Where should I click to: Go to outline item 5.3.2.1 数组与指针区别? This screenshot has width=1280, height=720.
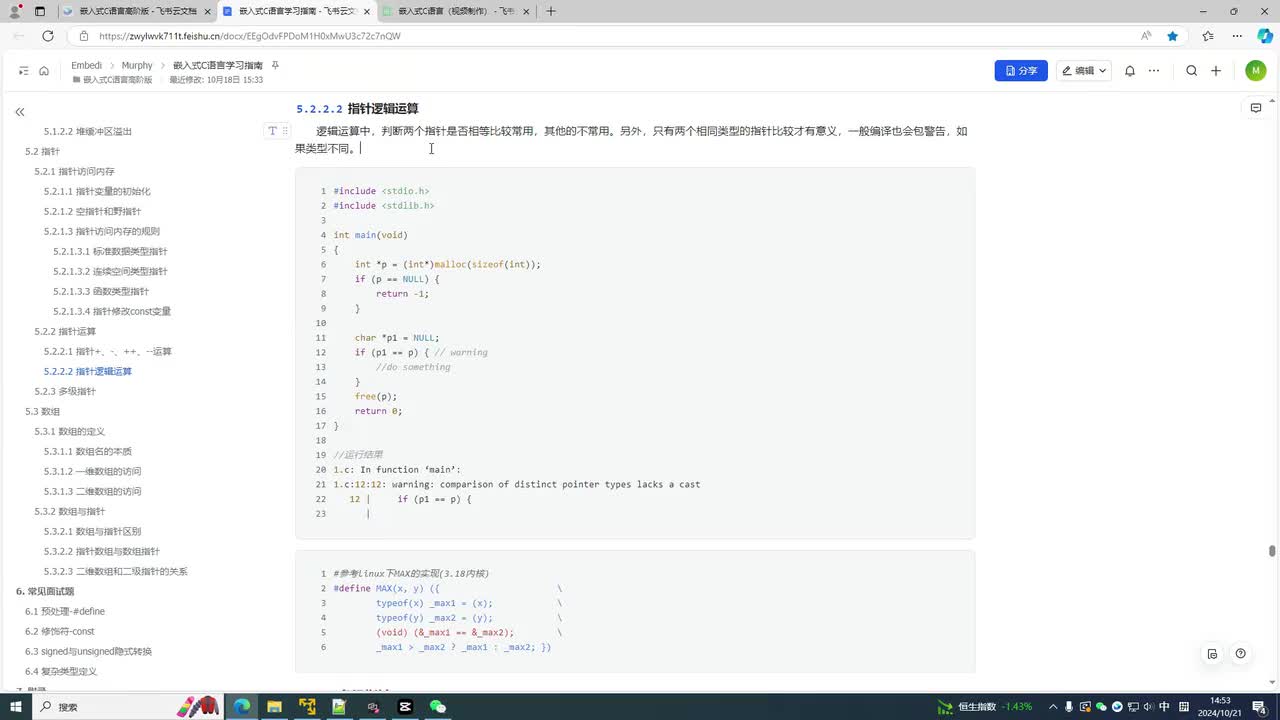(92, 531)
